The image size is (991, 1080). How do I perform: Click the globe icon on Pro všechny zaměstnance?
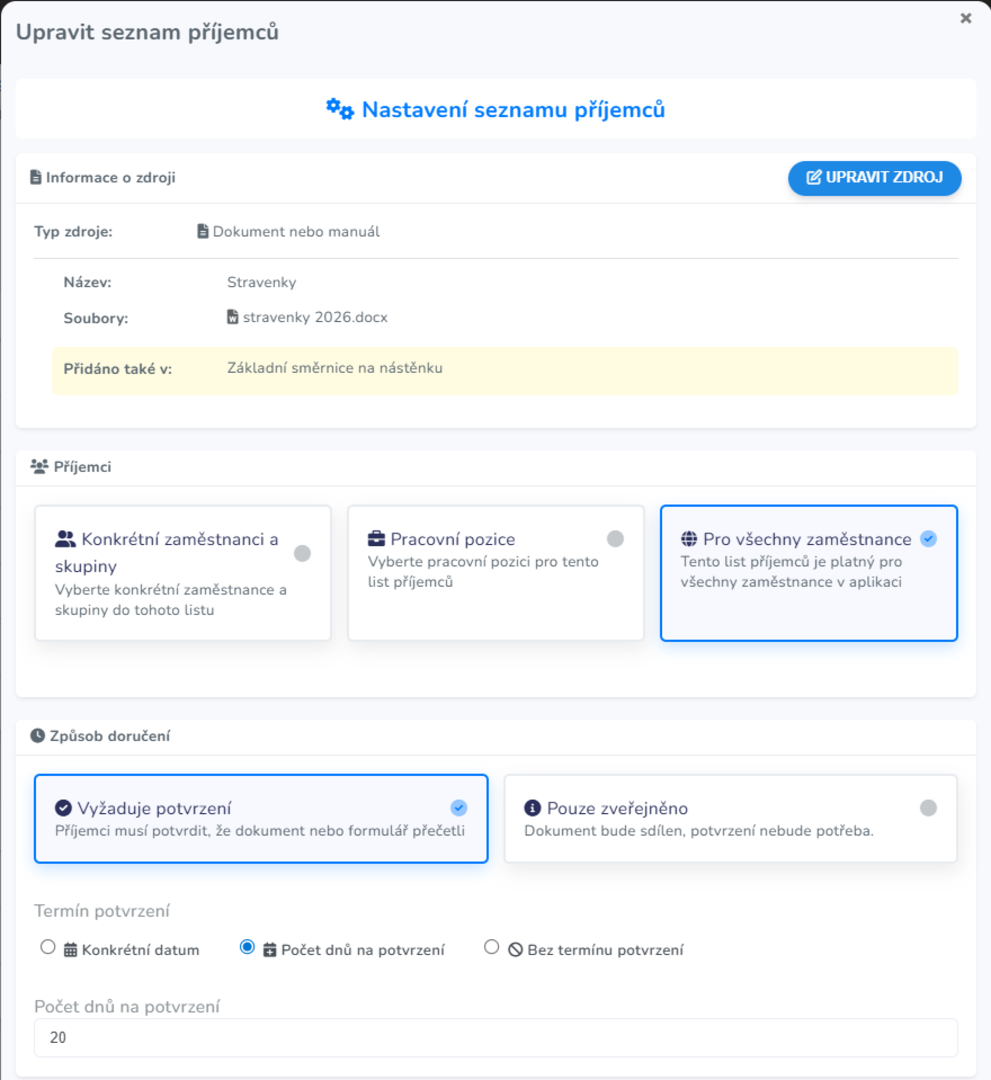(x=689, y=539)
